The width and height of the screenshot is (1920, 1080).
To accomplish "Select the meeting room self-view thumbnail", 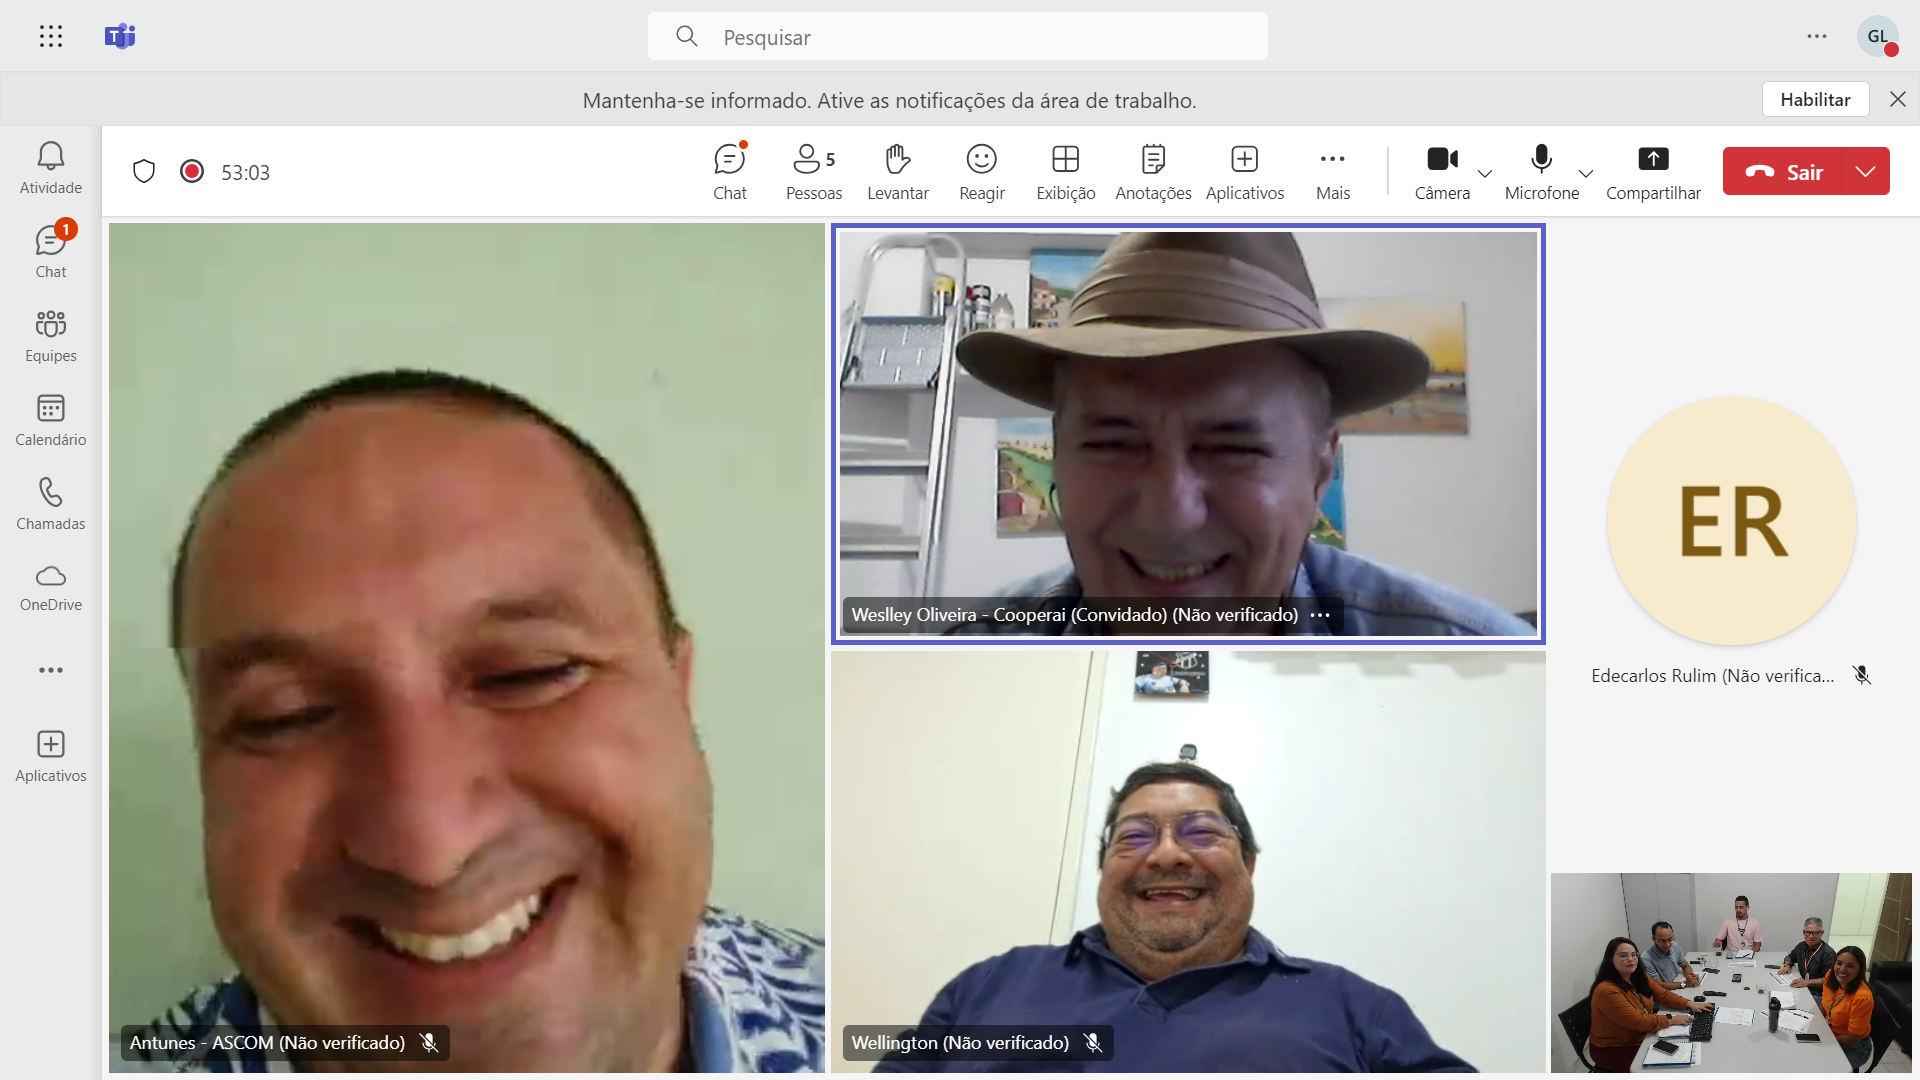I will pyautogui.click(x=1731, y=973).
